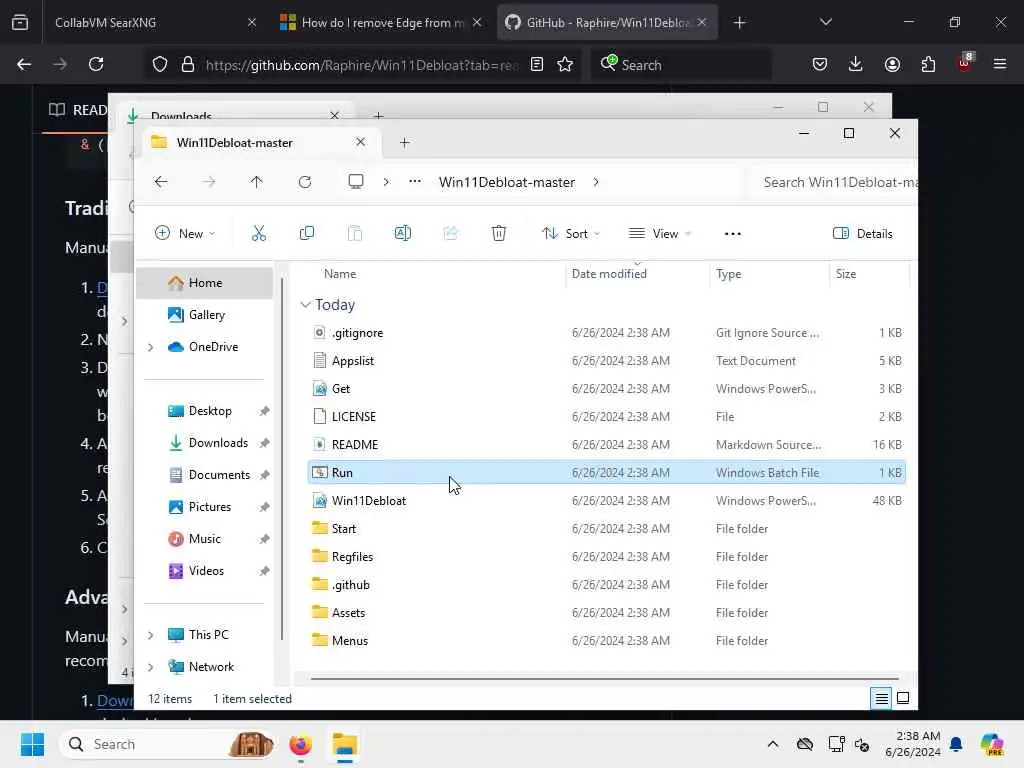This screenshot has height=768, width=1024.
Task: Open the Windows Start button
Action: tap(32, 744)
